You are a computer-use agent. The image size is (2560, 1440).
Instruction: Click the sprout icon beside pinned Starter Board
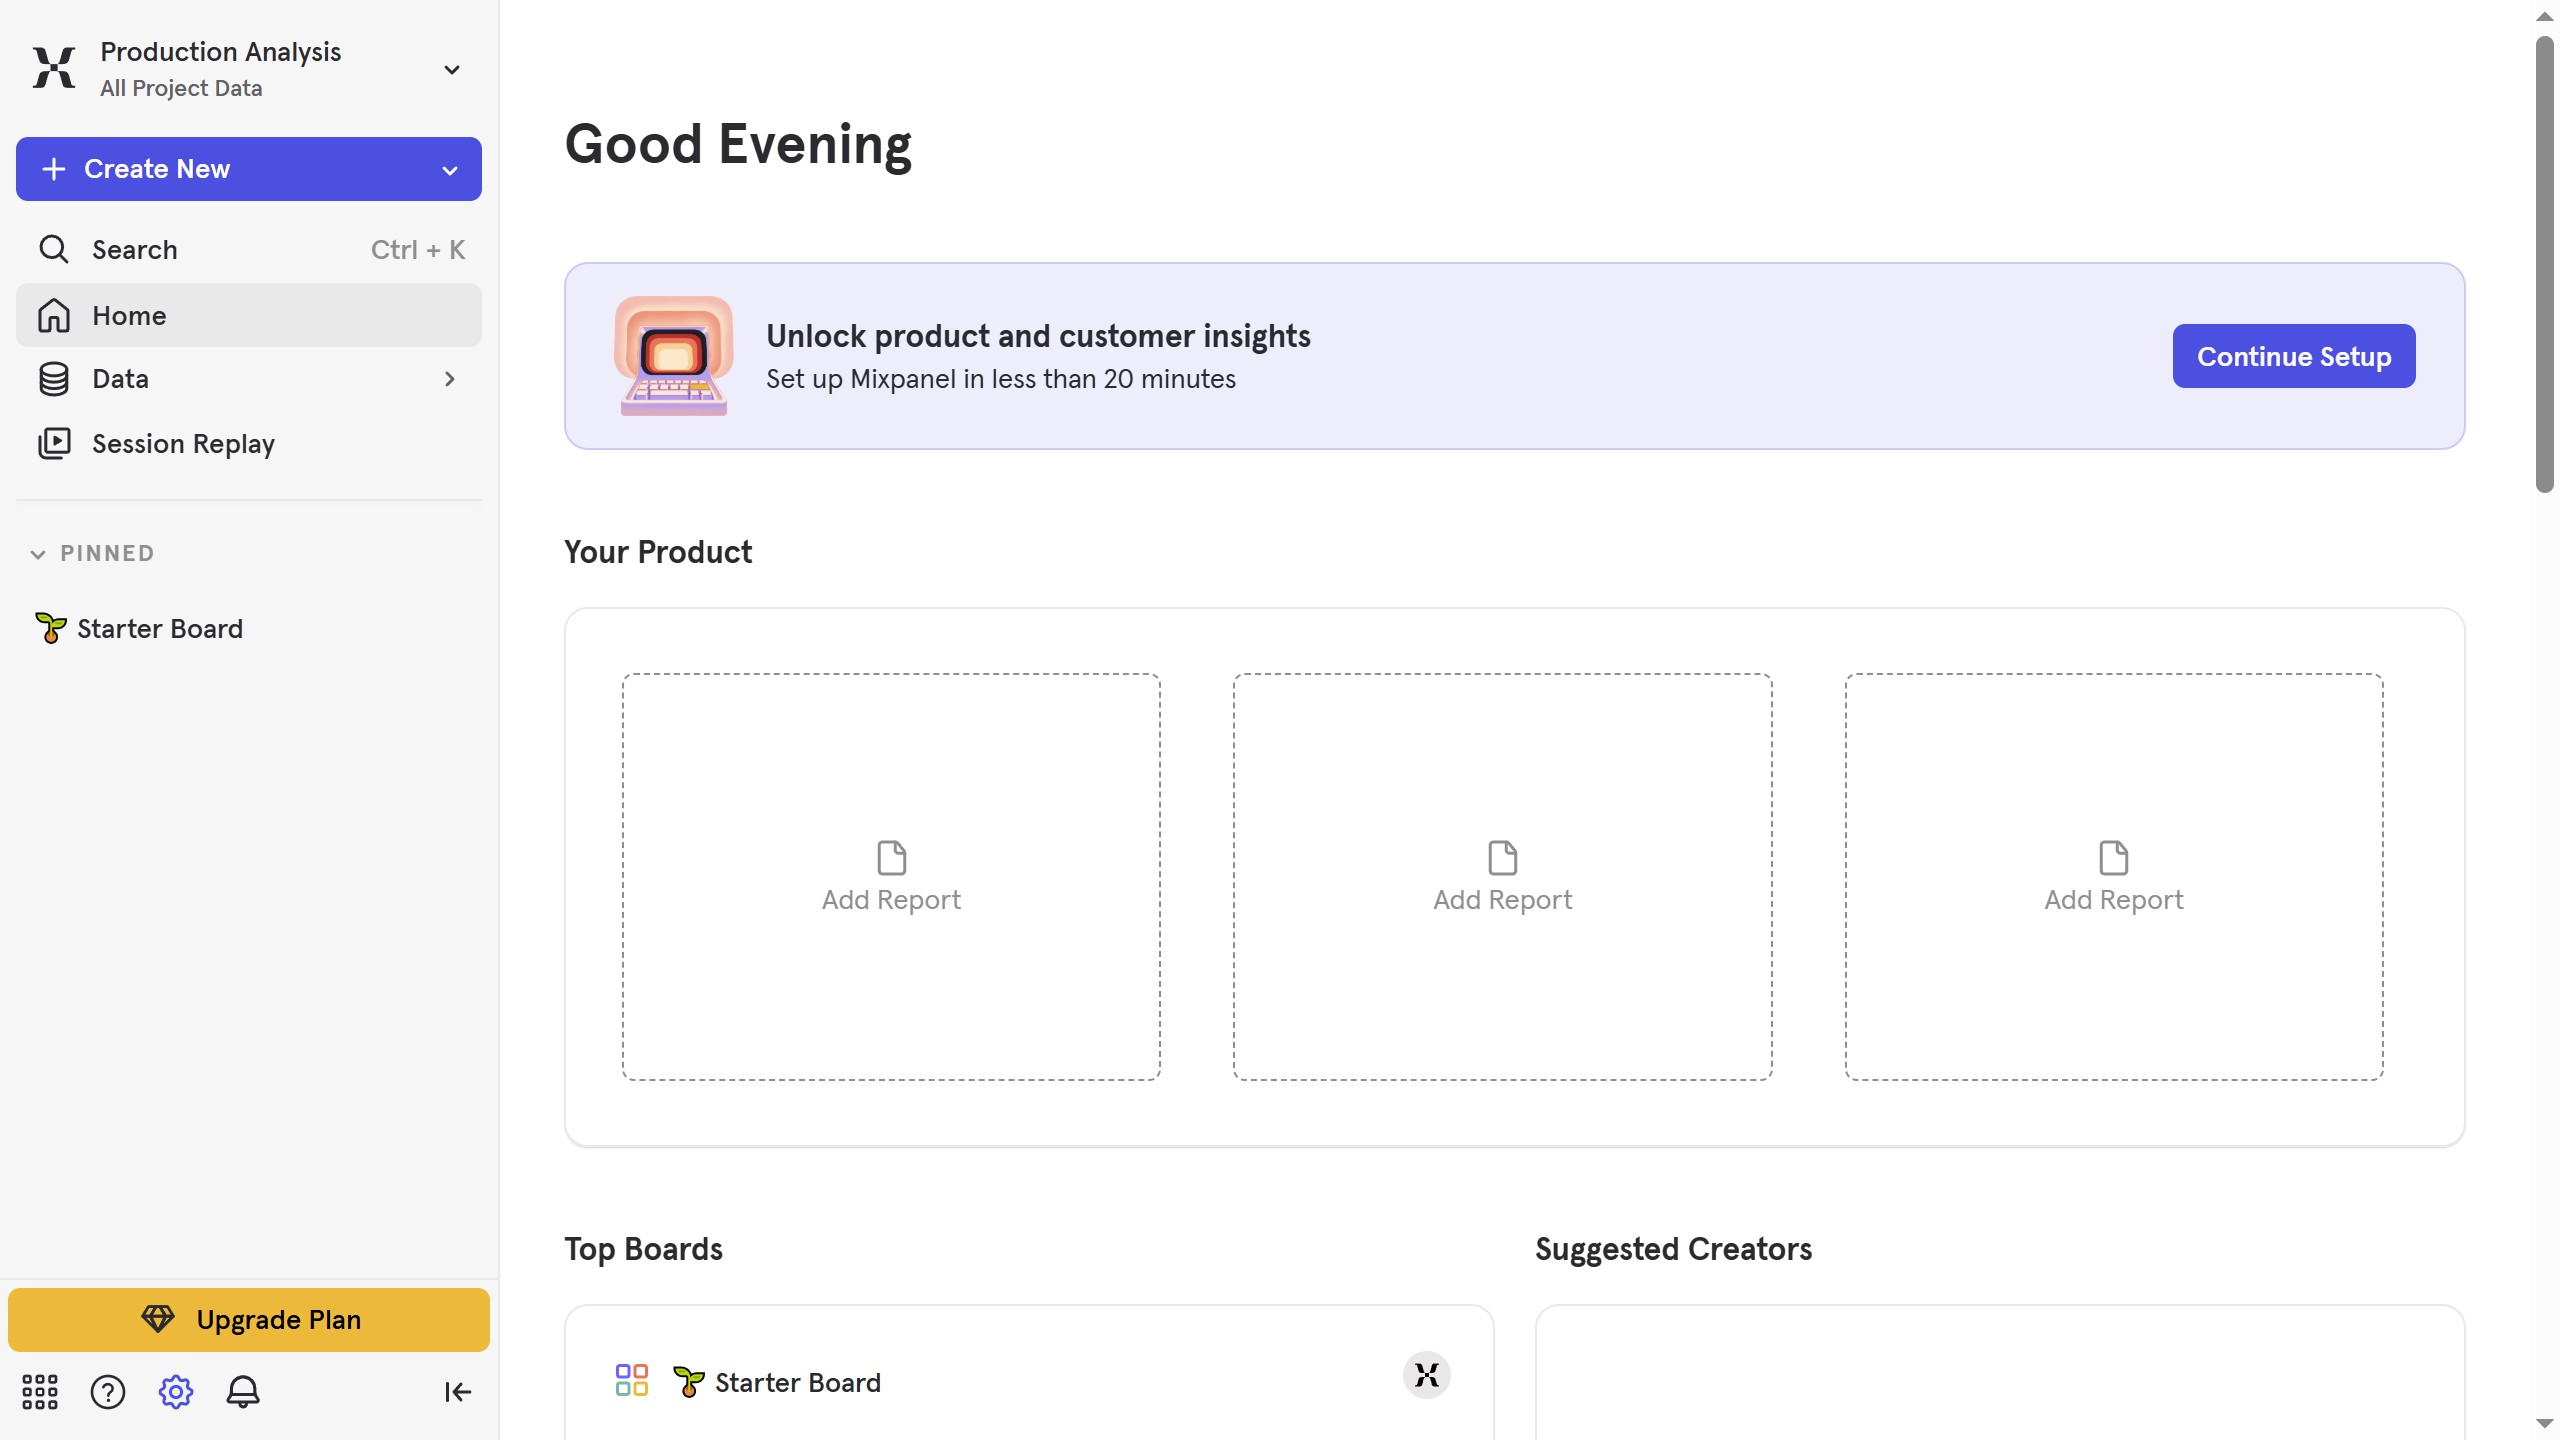tap(50, 628)
